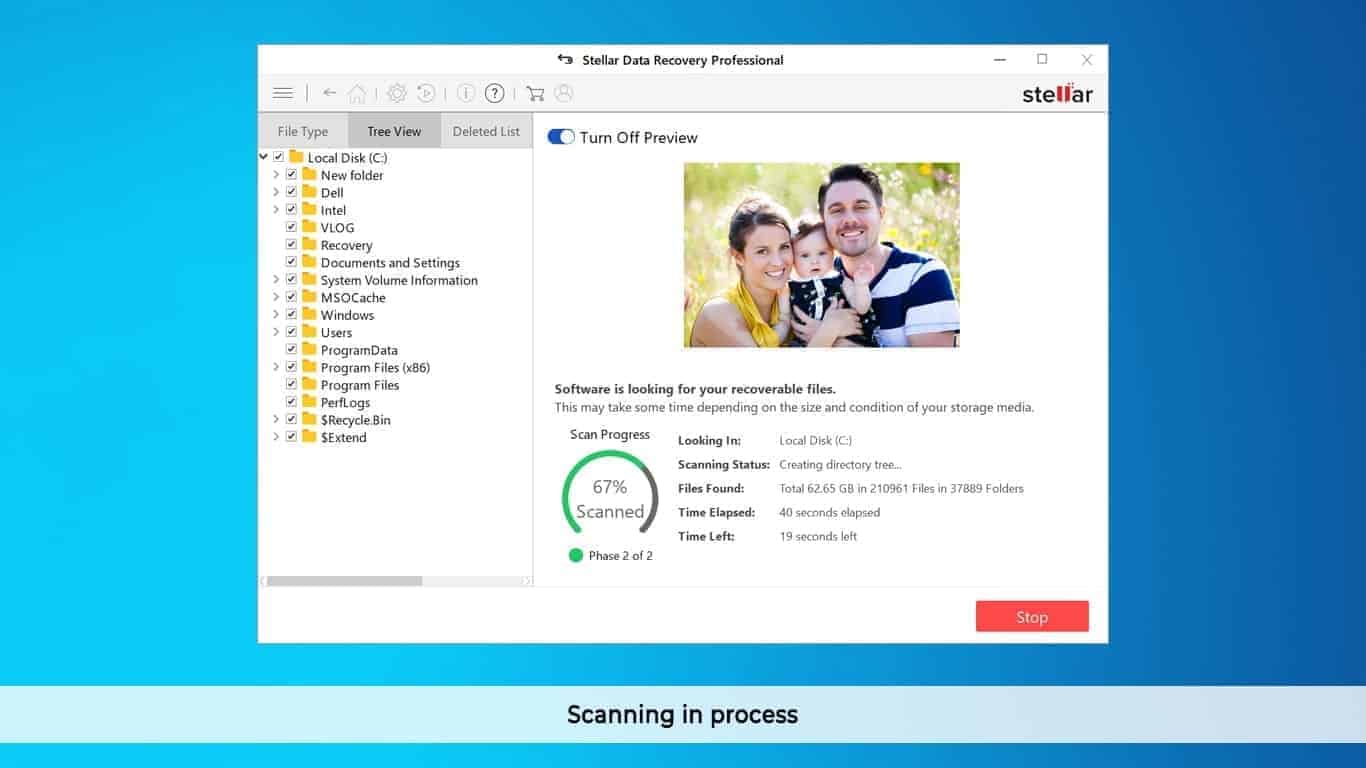Image resolution: width=1366 pixels, height=768 pixels.
Task: Expand the $Recycle.Bin folder
Action: (276, 419)
